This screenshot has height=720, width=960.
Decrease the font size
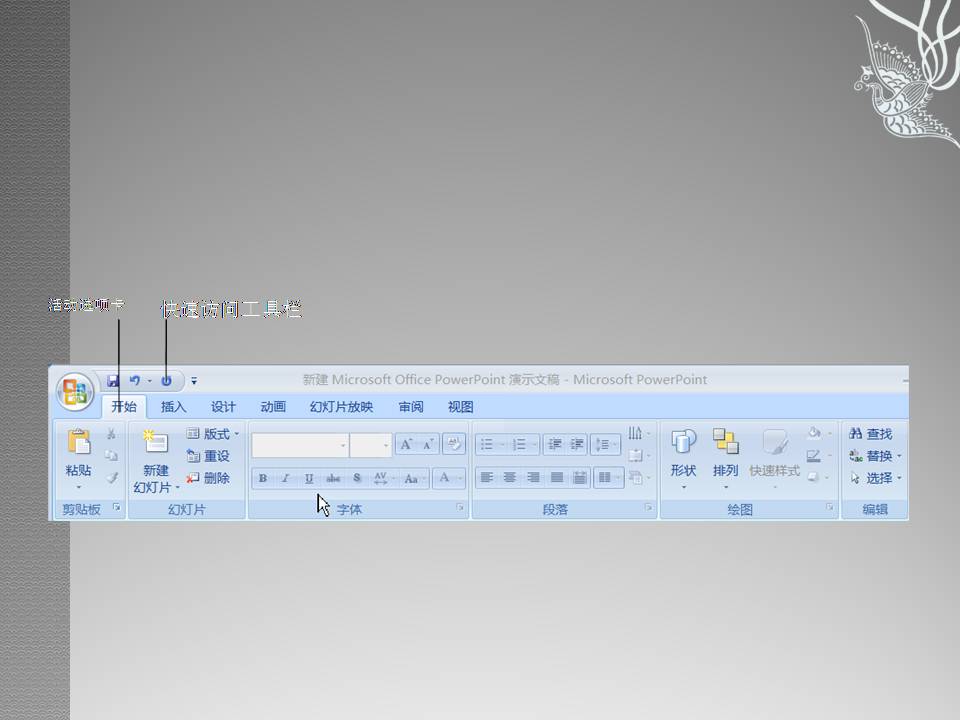[x=428, y=444]
